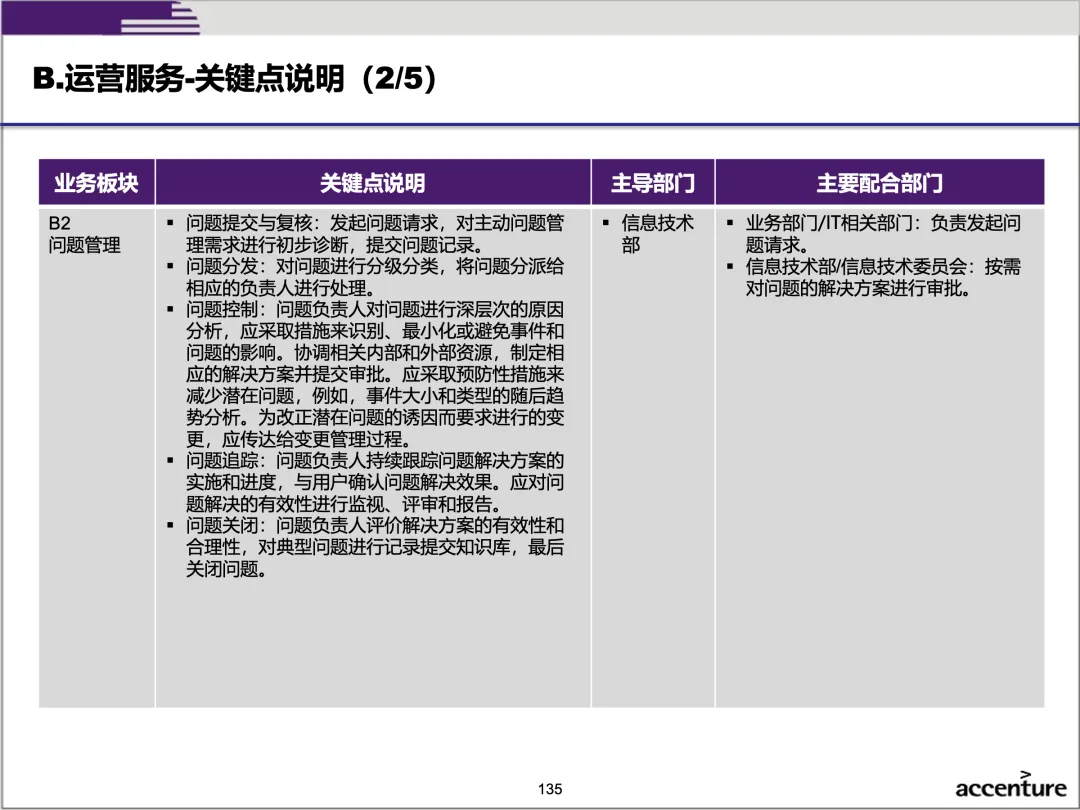Select the 主导部门 column header
Image resolution: width=1080 pixels, height=810 pixels.
coord(652,183)
